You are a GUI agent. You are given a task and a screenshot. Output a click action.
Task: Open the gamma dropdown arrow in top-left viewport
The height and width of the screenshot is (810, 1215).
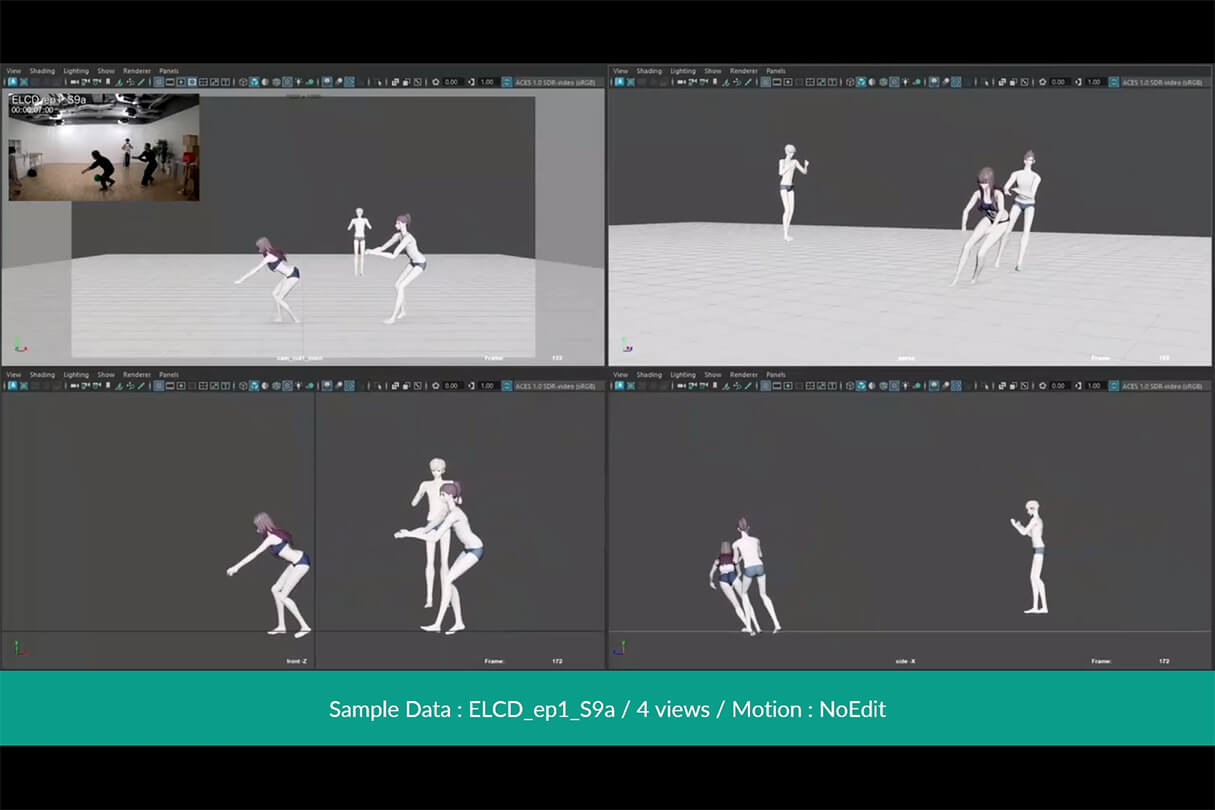[x=469, y=82]
